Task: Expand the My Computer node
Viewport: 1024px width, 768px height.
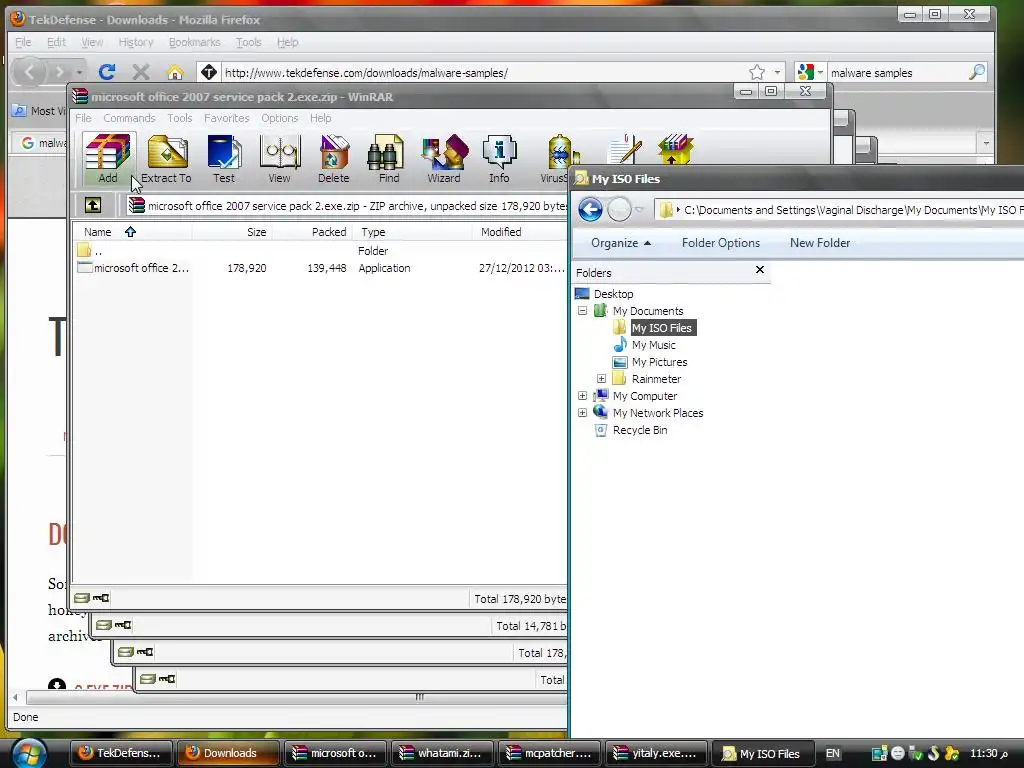Action: click(583, 396)
